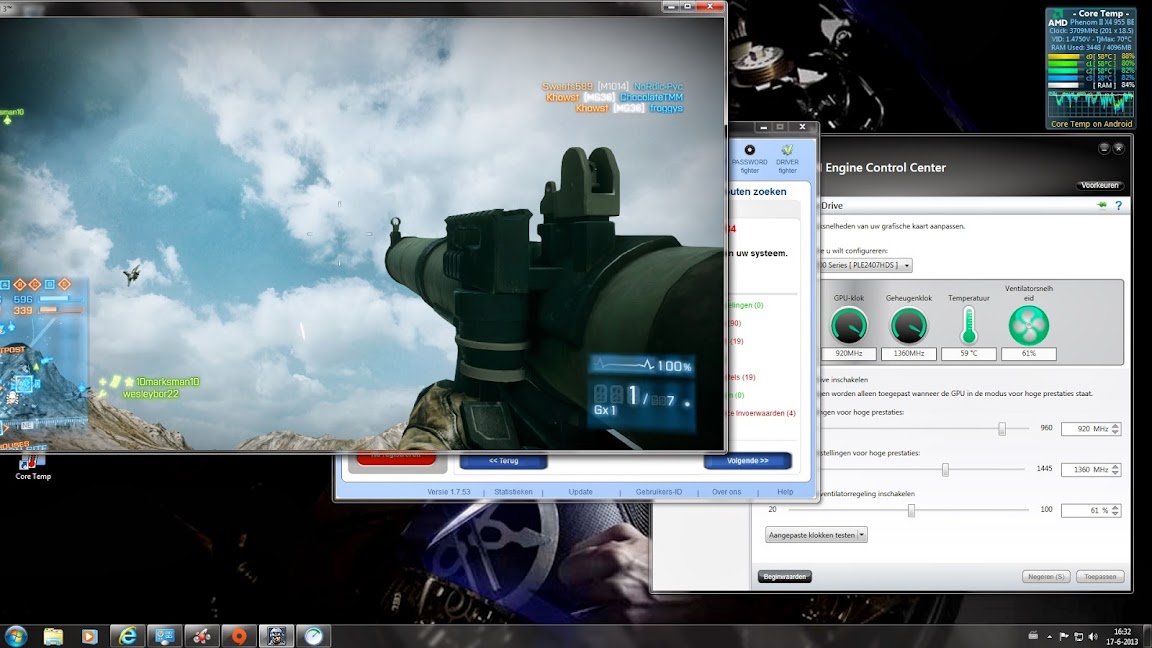
Task: Click the 920 MHz stepper arrows
Action: [1115, 428]
